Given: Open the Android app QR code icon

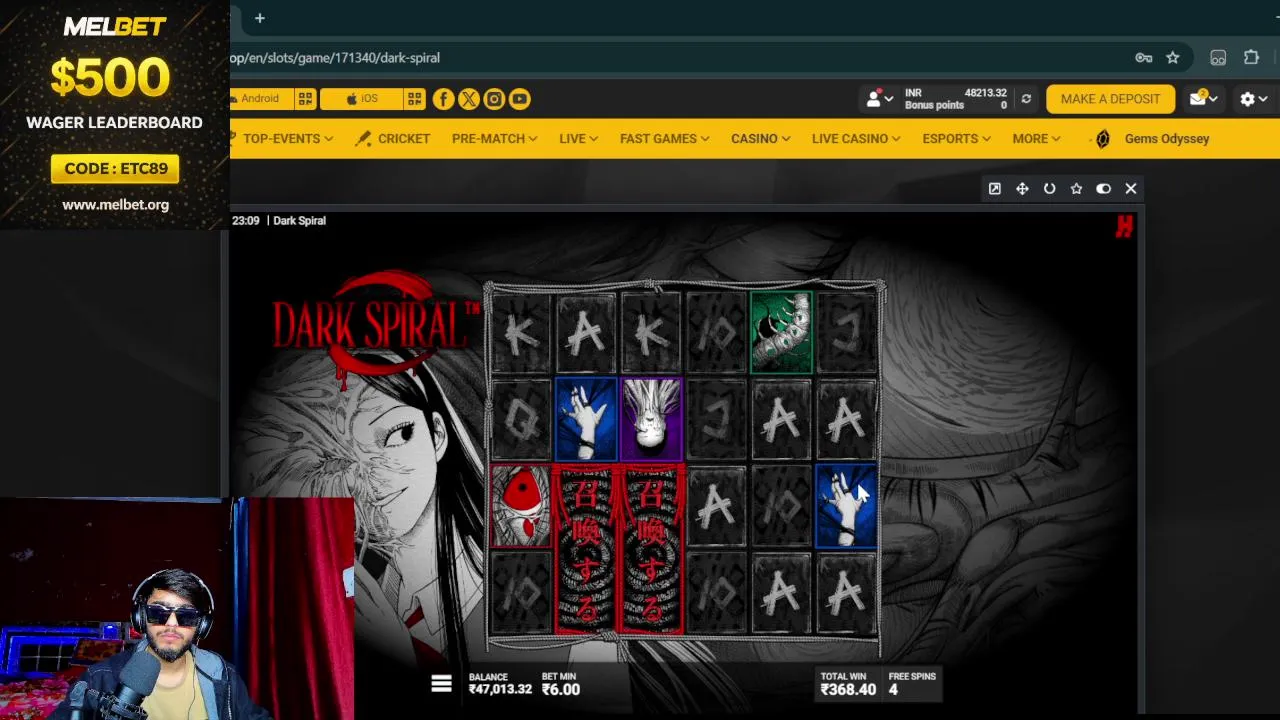Looking at the screenshot, I should [x=305, y=99].
